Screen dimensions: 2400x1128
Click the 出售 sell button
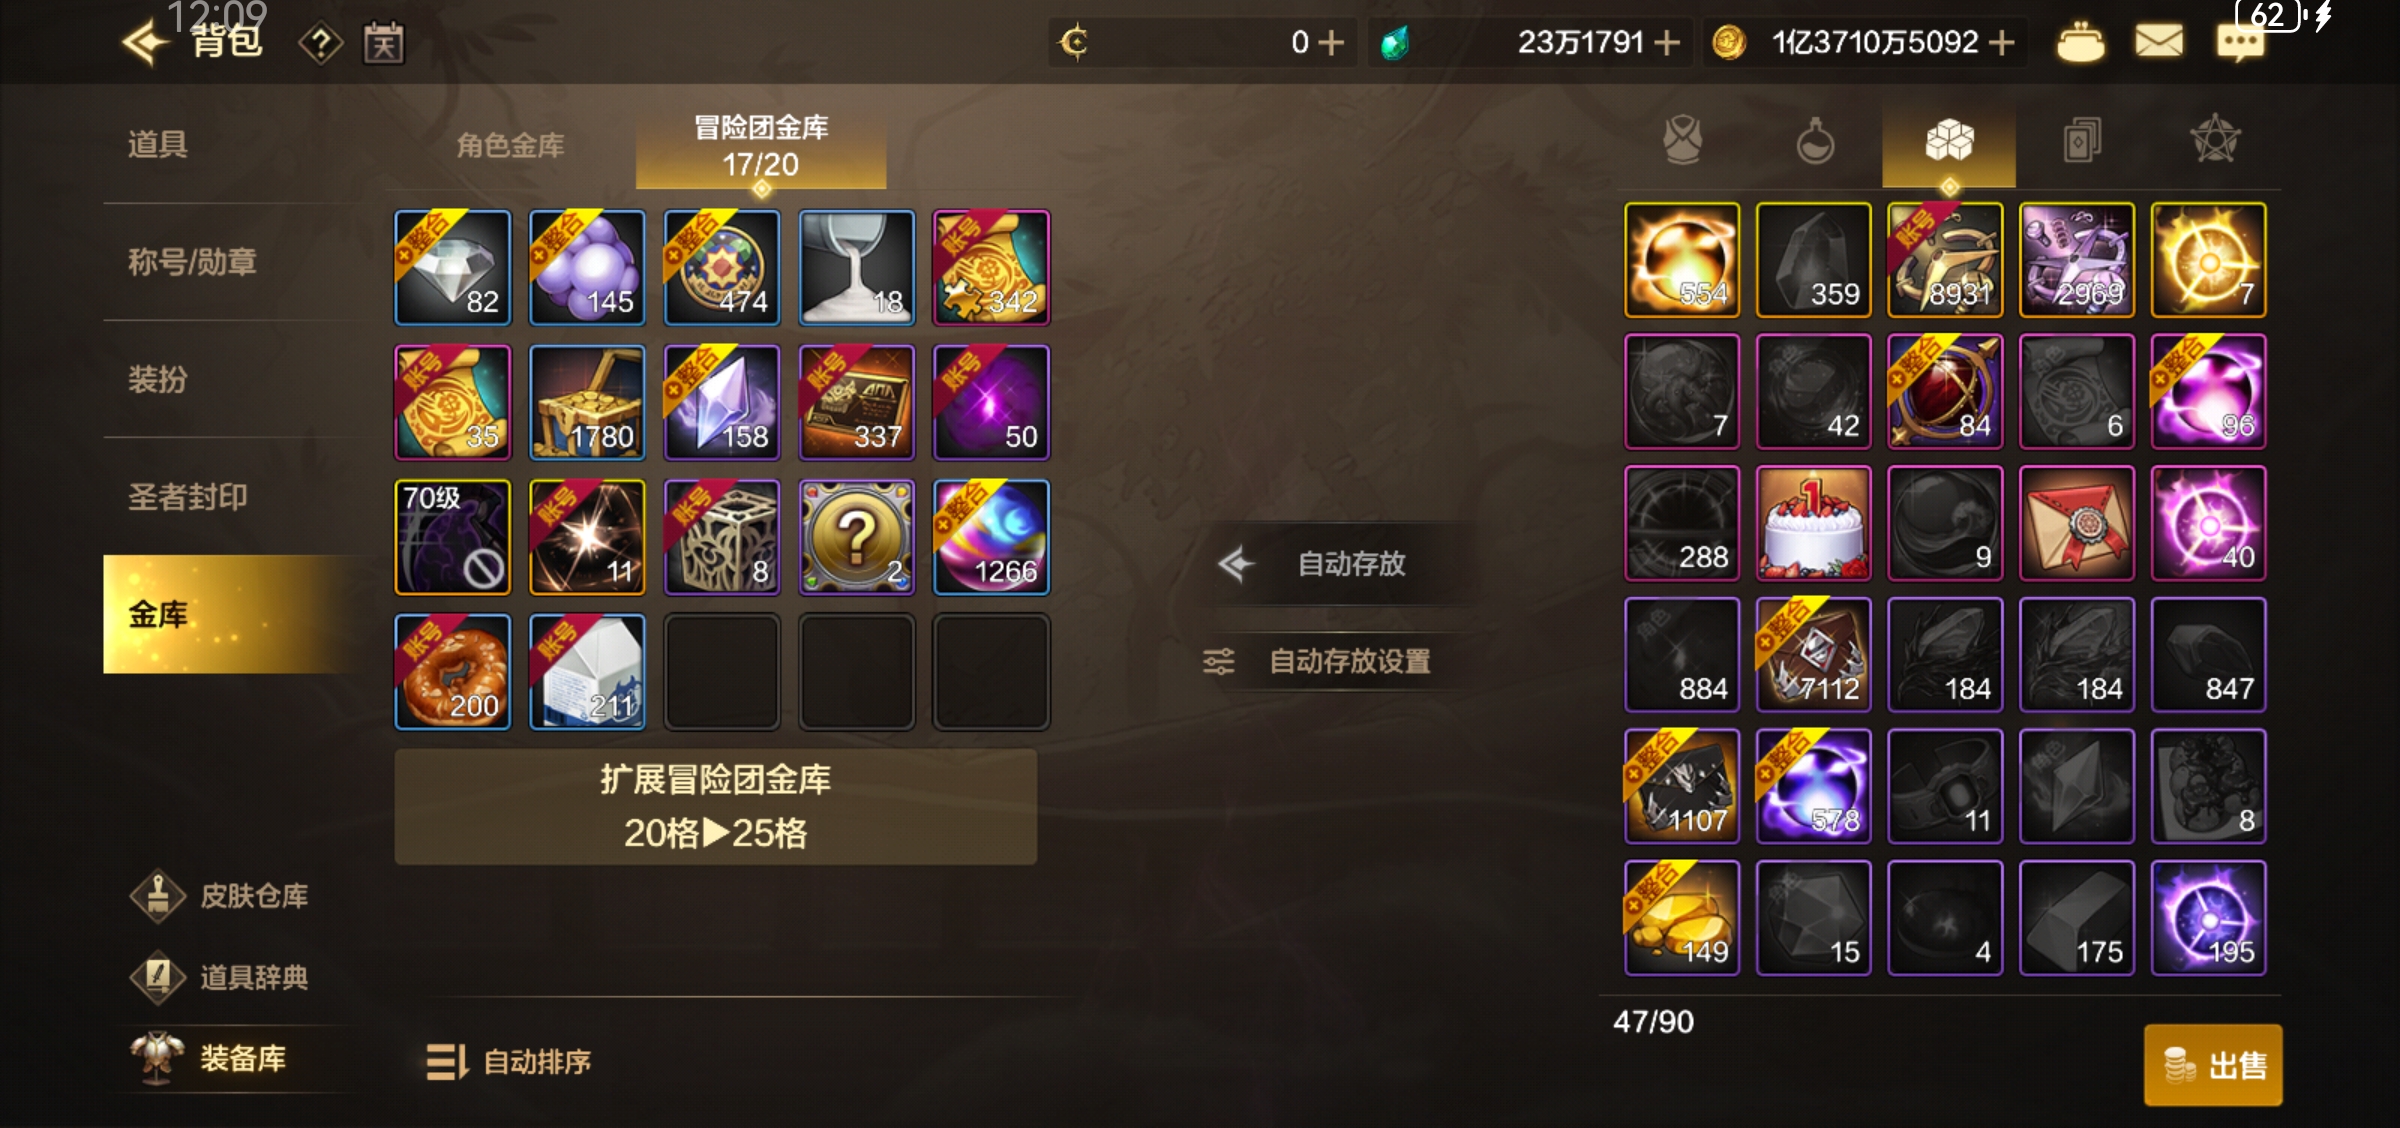click(2213, 1065)
